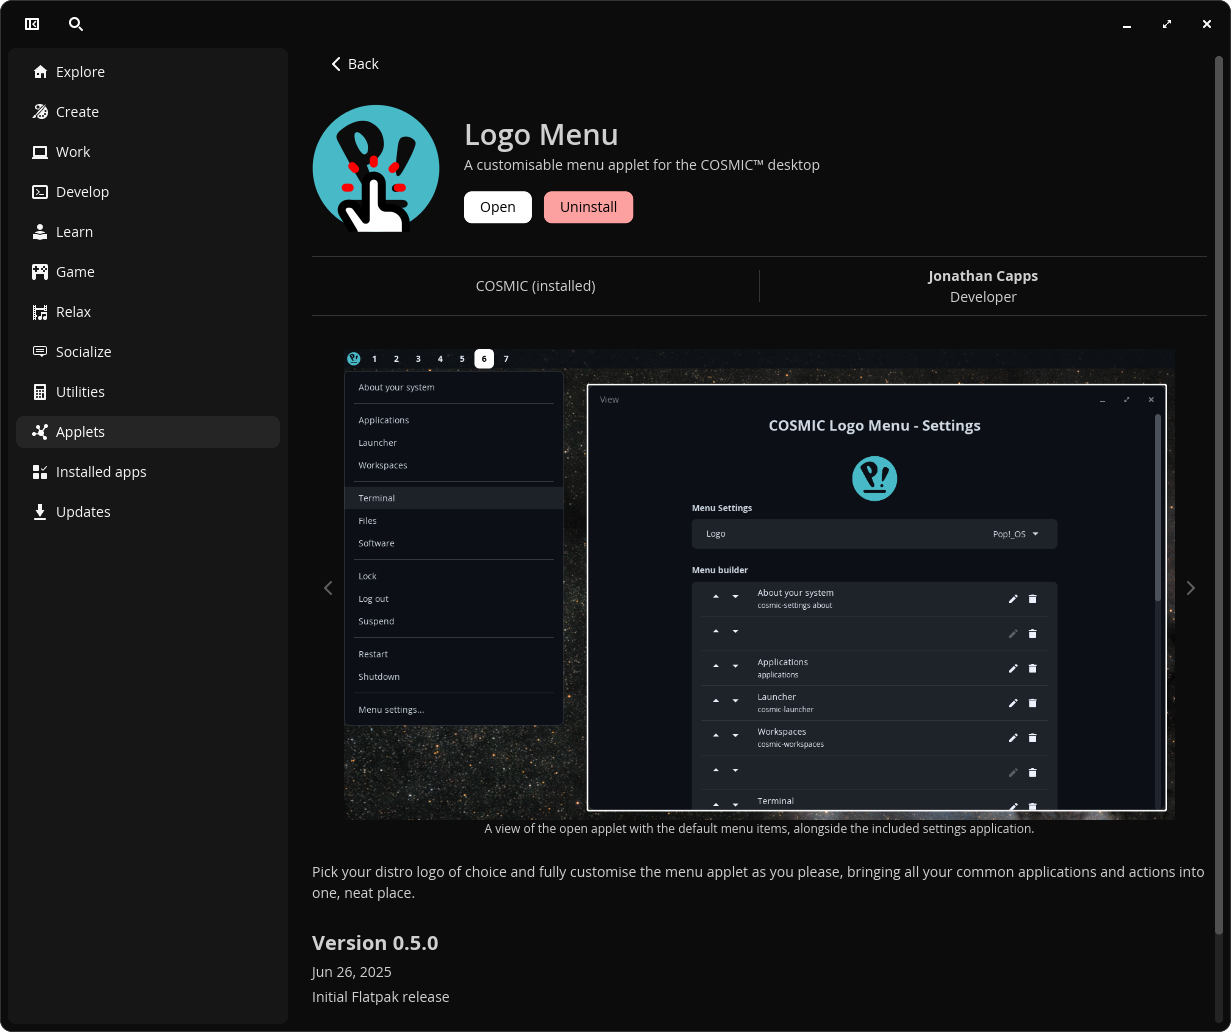The height and width of the screenshot is (1032, 1231).
Task: Click the Create palette icon
Action: pos(40,112)
